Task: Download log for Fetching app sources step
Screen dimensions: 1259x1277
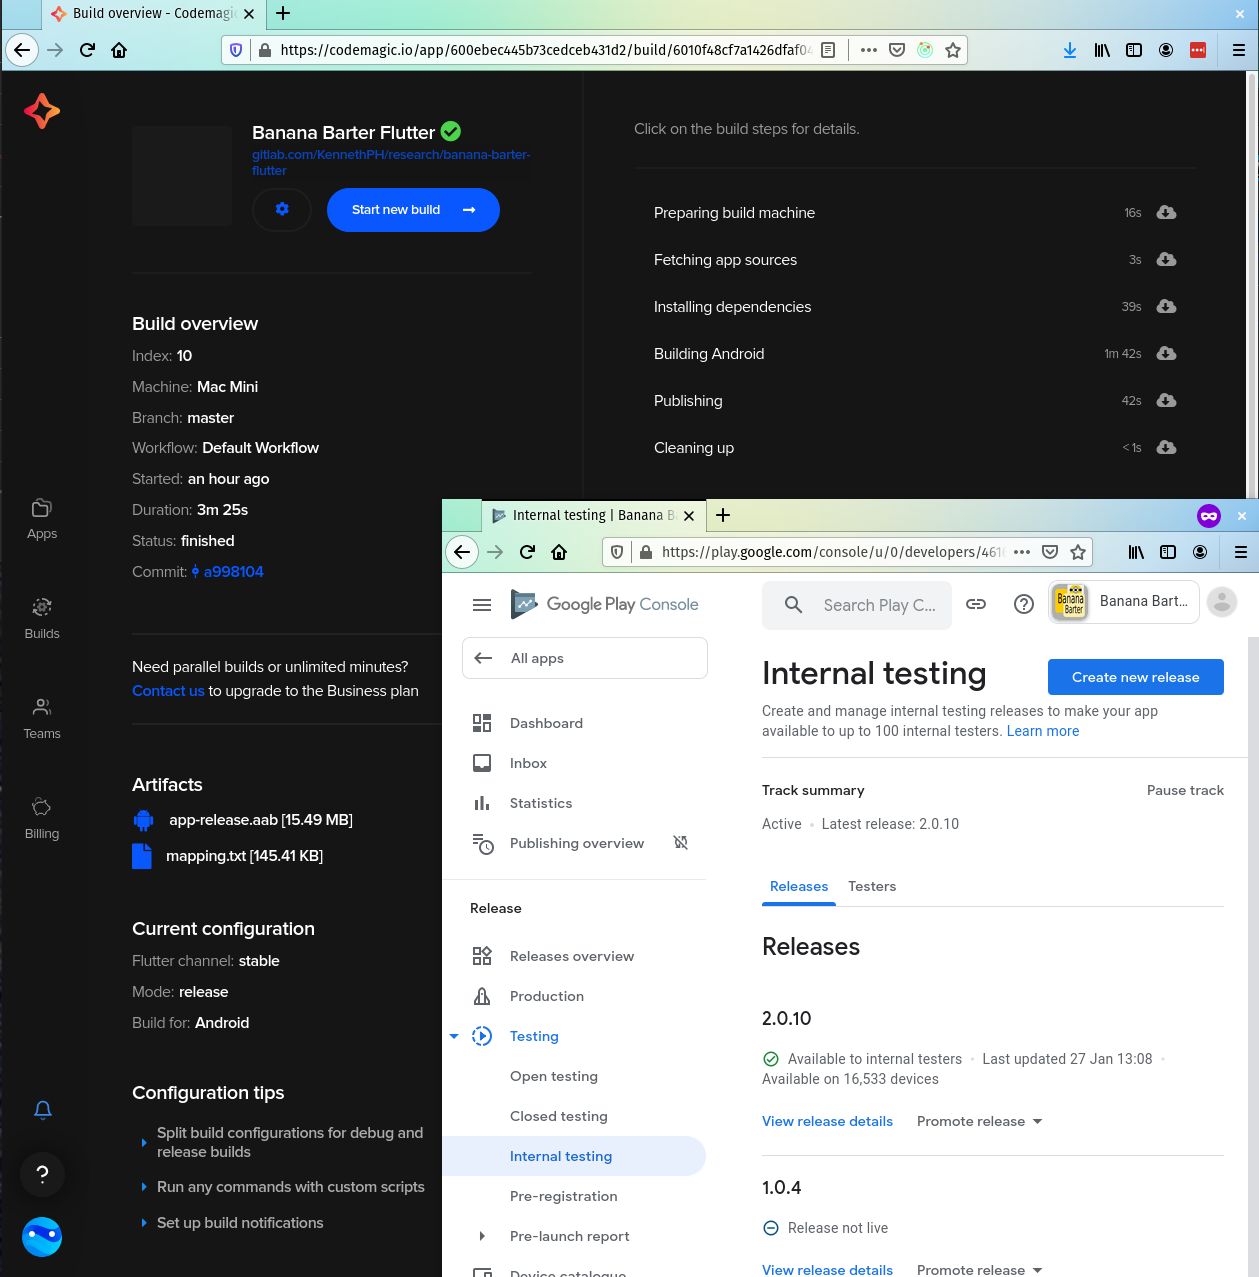Action: pos(1166,260)
